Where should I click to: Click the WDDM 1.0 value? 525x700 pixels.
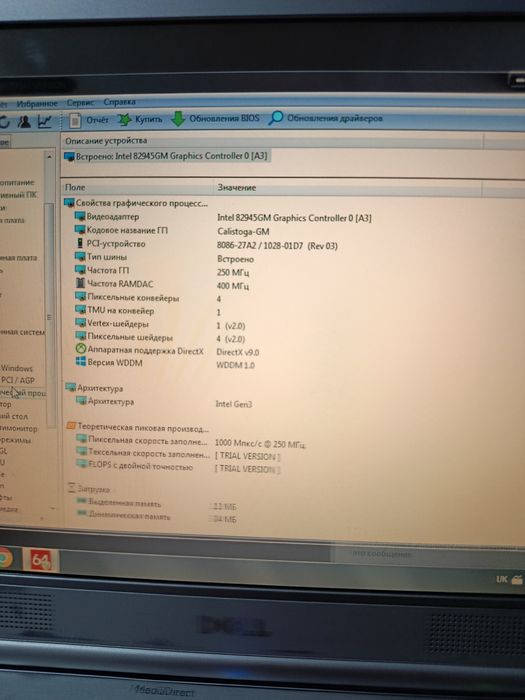[235, 365]
